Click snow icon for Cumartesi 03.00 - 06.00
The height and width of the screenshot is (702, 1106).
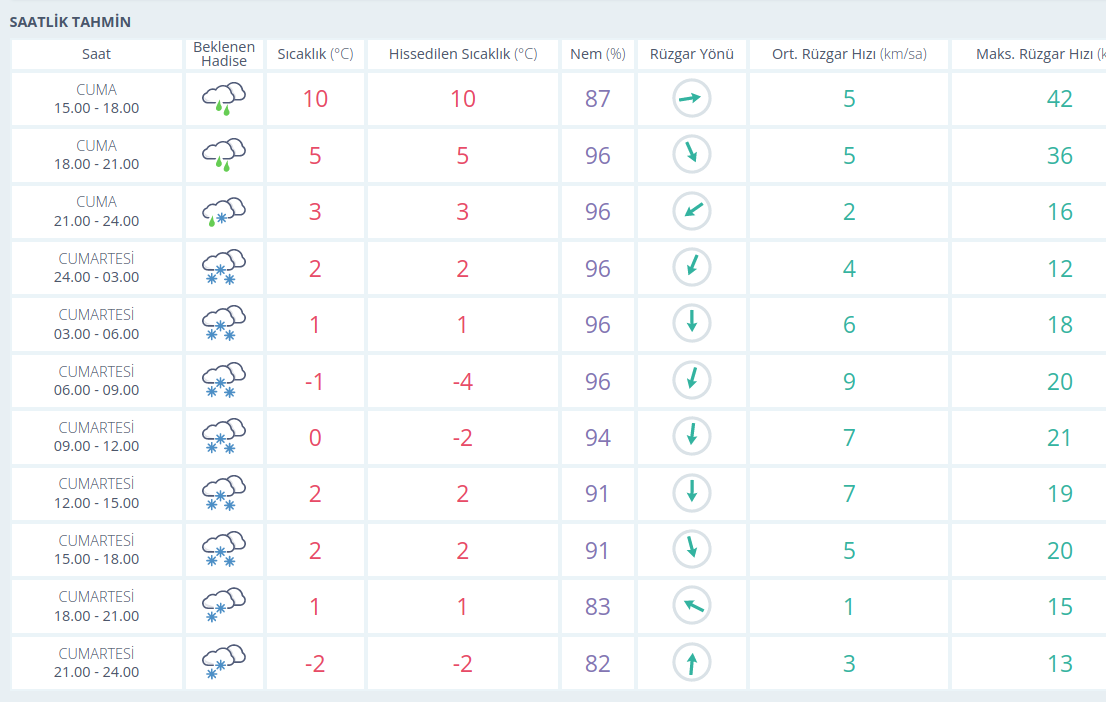click(x=224, y=324)
